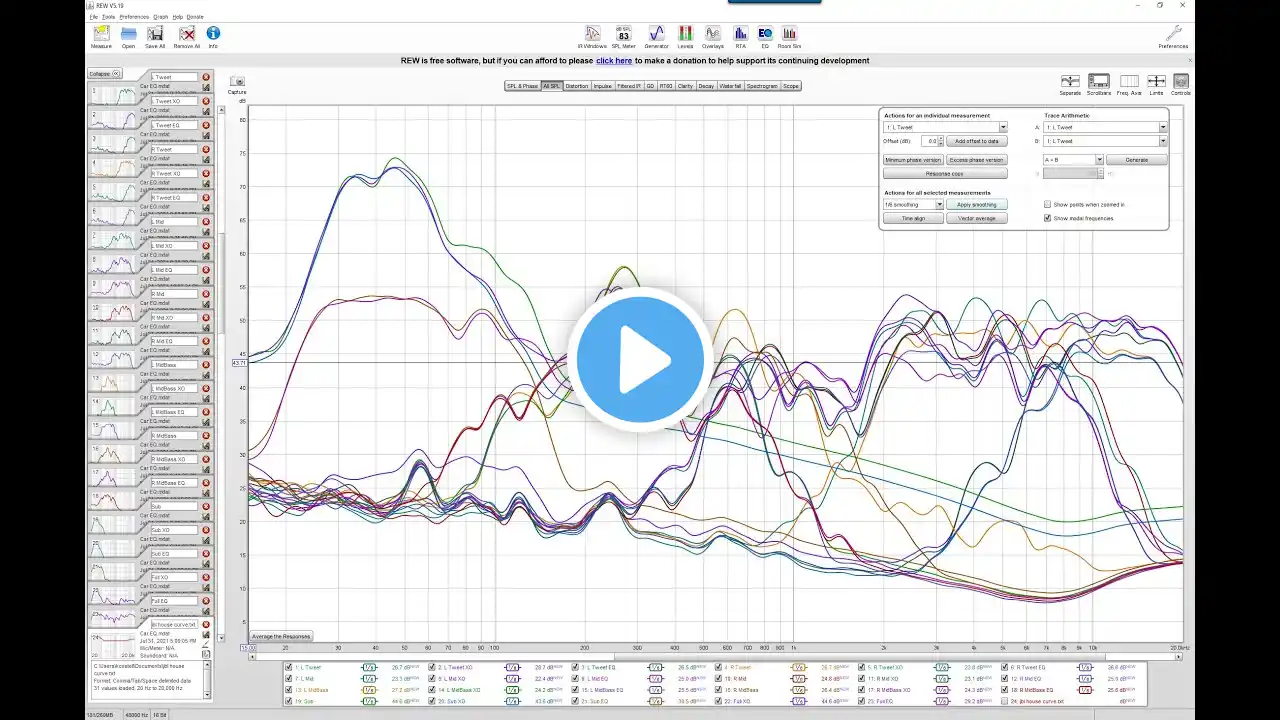The width and height of the screenshot is (1280, 720).
Task: Click the Remove All icon
Action: [186, 35]
